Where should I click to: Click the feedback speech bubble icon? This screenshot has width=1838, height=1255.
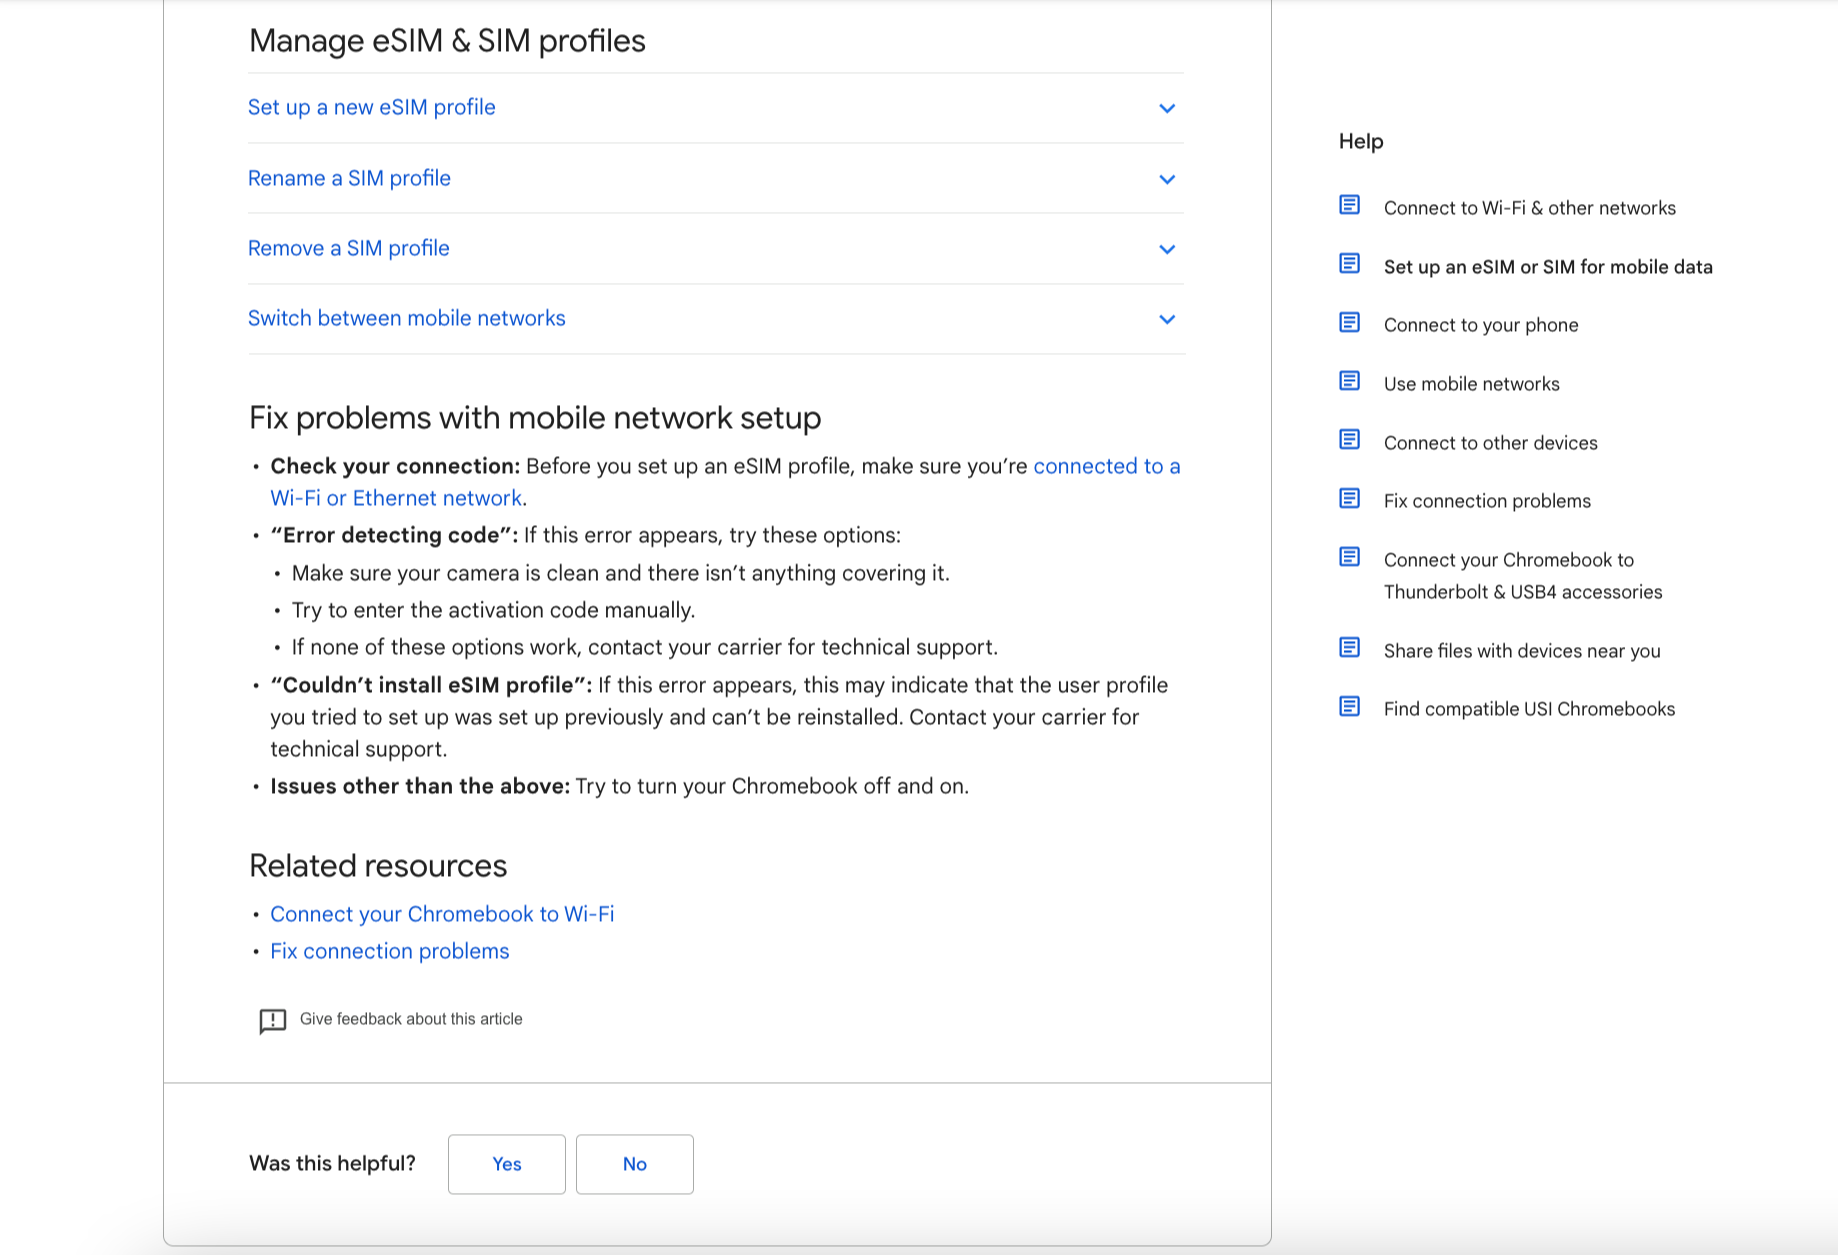272,1020
